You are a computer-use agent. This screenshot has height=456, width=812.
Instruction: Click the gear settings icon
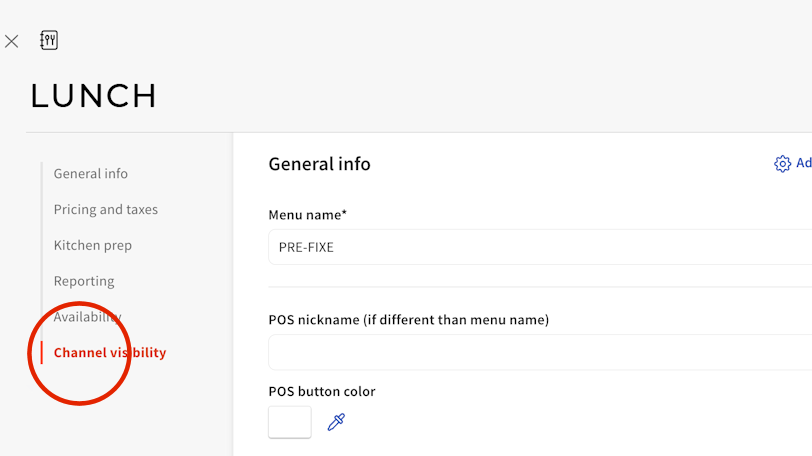pyautogui.click(x=782, y=164)
